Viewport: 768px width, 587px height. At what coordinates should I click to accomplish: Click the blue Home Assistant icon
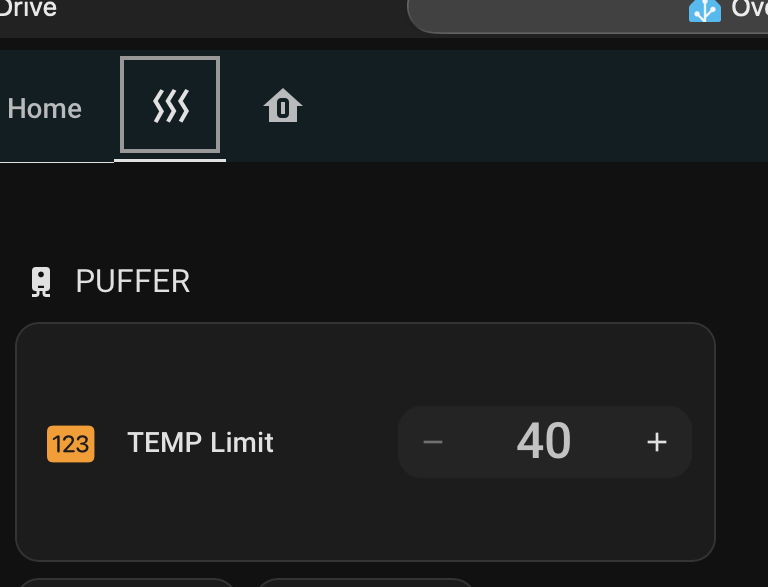(705, 10)
